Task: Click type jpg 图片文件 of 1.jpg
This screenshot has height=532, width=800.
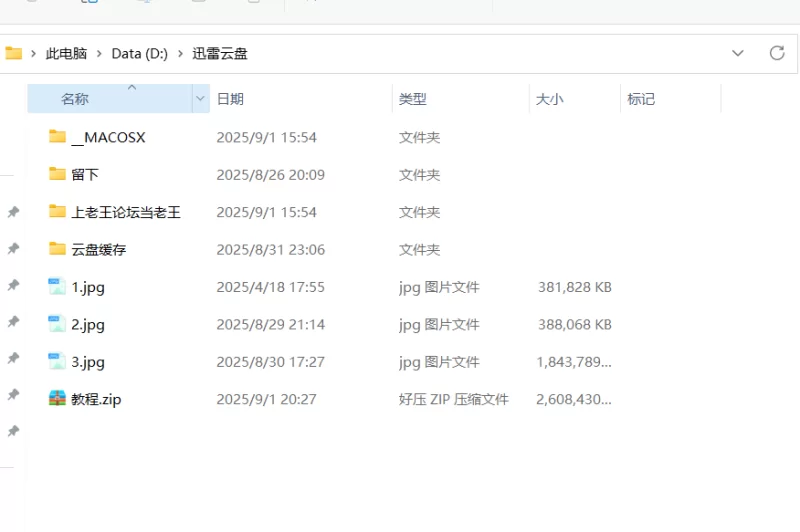Action: pyautogui.click(x=439, y=287)
